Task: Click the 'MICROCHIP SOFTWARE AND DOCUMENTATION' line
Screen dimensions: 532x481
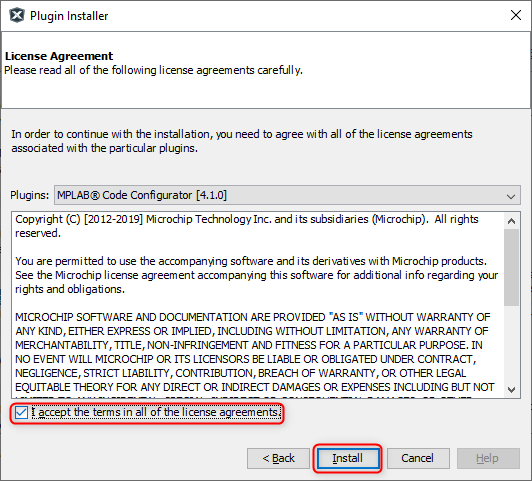Action: 252,317
